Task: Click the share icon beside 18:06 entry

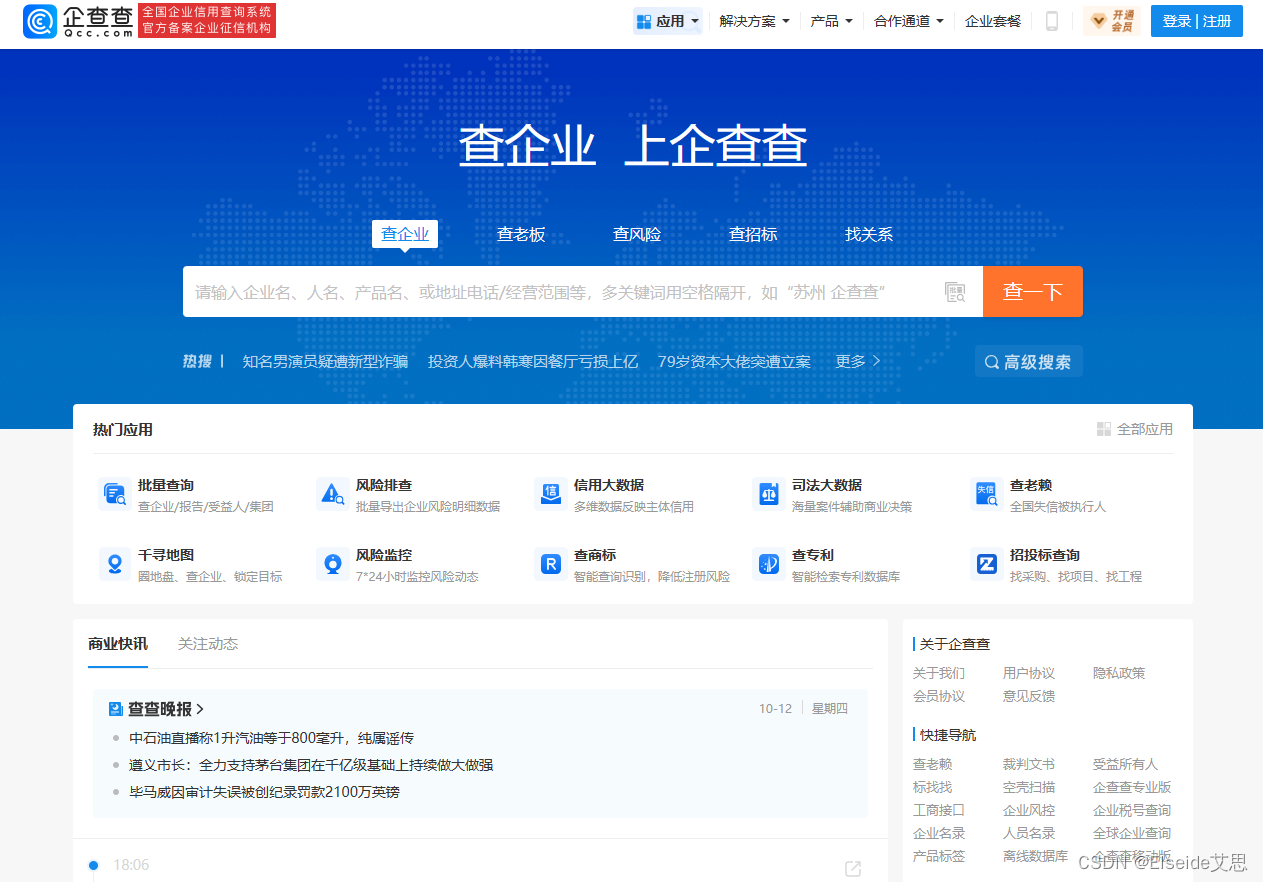Action: pyautogui.click(x=853, y=869)
